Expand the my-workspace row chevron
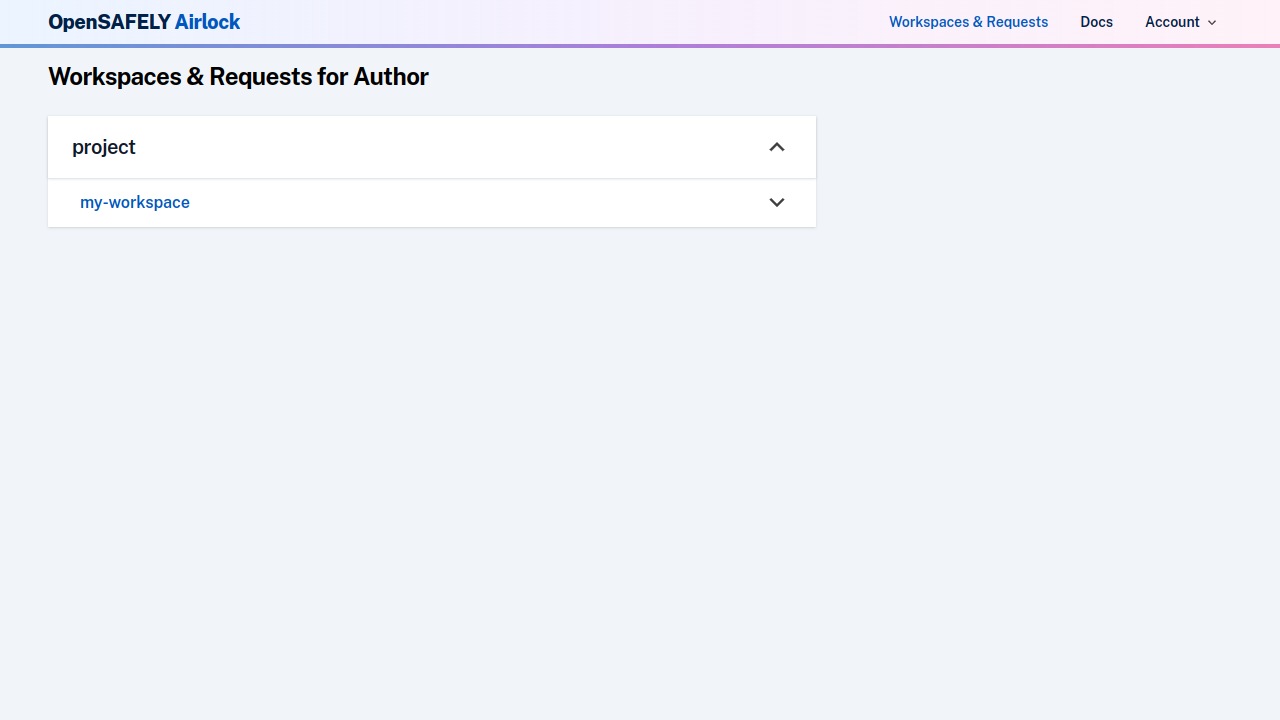The height and width of the screenshot is (720, 1280). coord(777,203)
